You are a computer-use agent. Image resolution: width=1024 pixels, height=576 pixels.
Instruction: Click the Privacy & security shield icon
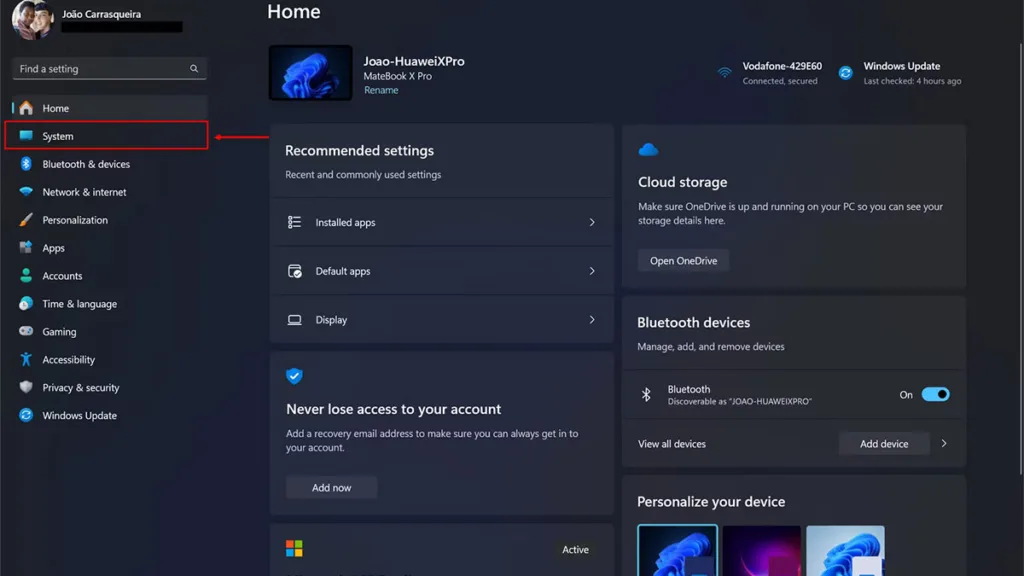[x=26, y=387]
